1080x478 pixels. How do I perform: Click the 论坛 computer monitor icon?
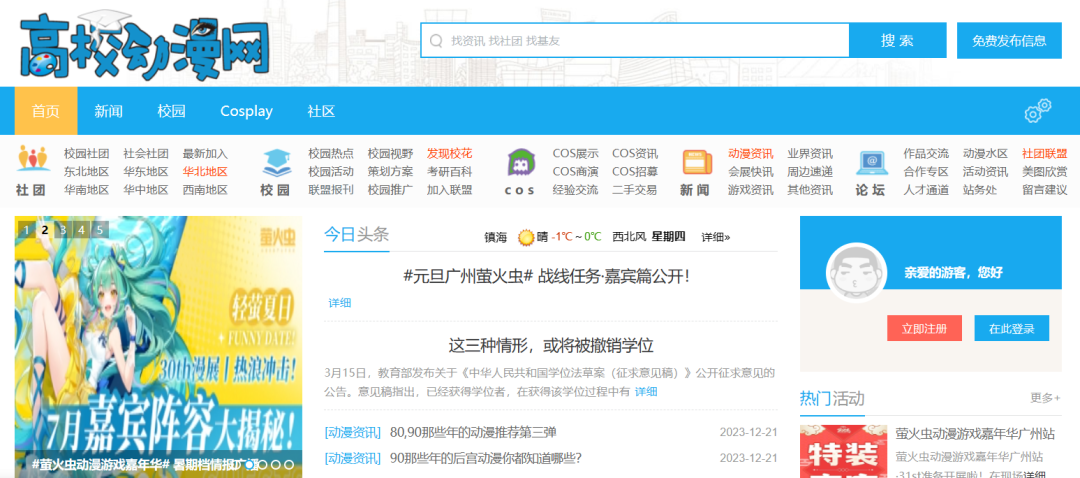(872, 163)
